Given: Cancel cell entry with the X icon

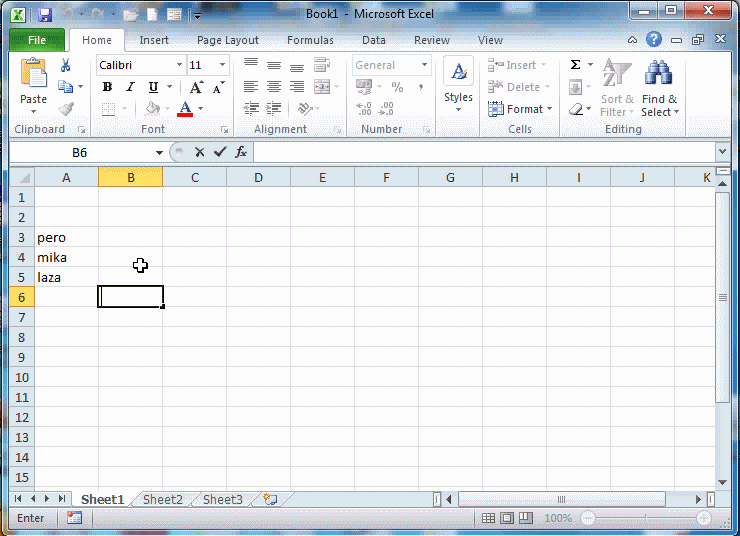Looking at the screenshot, I should pyautogui.click(x=199, y=152).
